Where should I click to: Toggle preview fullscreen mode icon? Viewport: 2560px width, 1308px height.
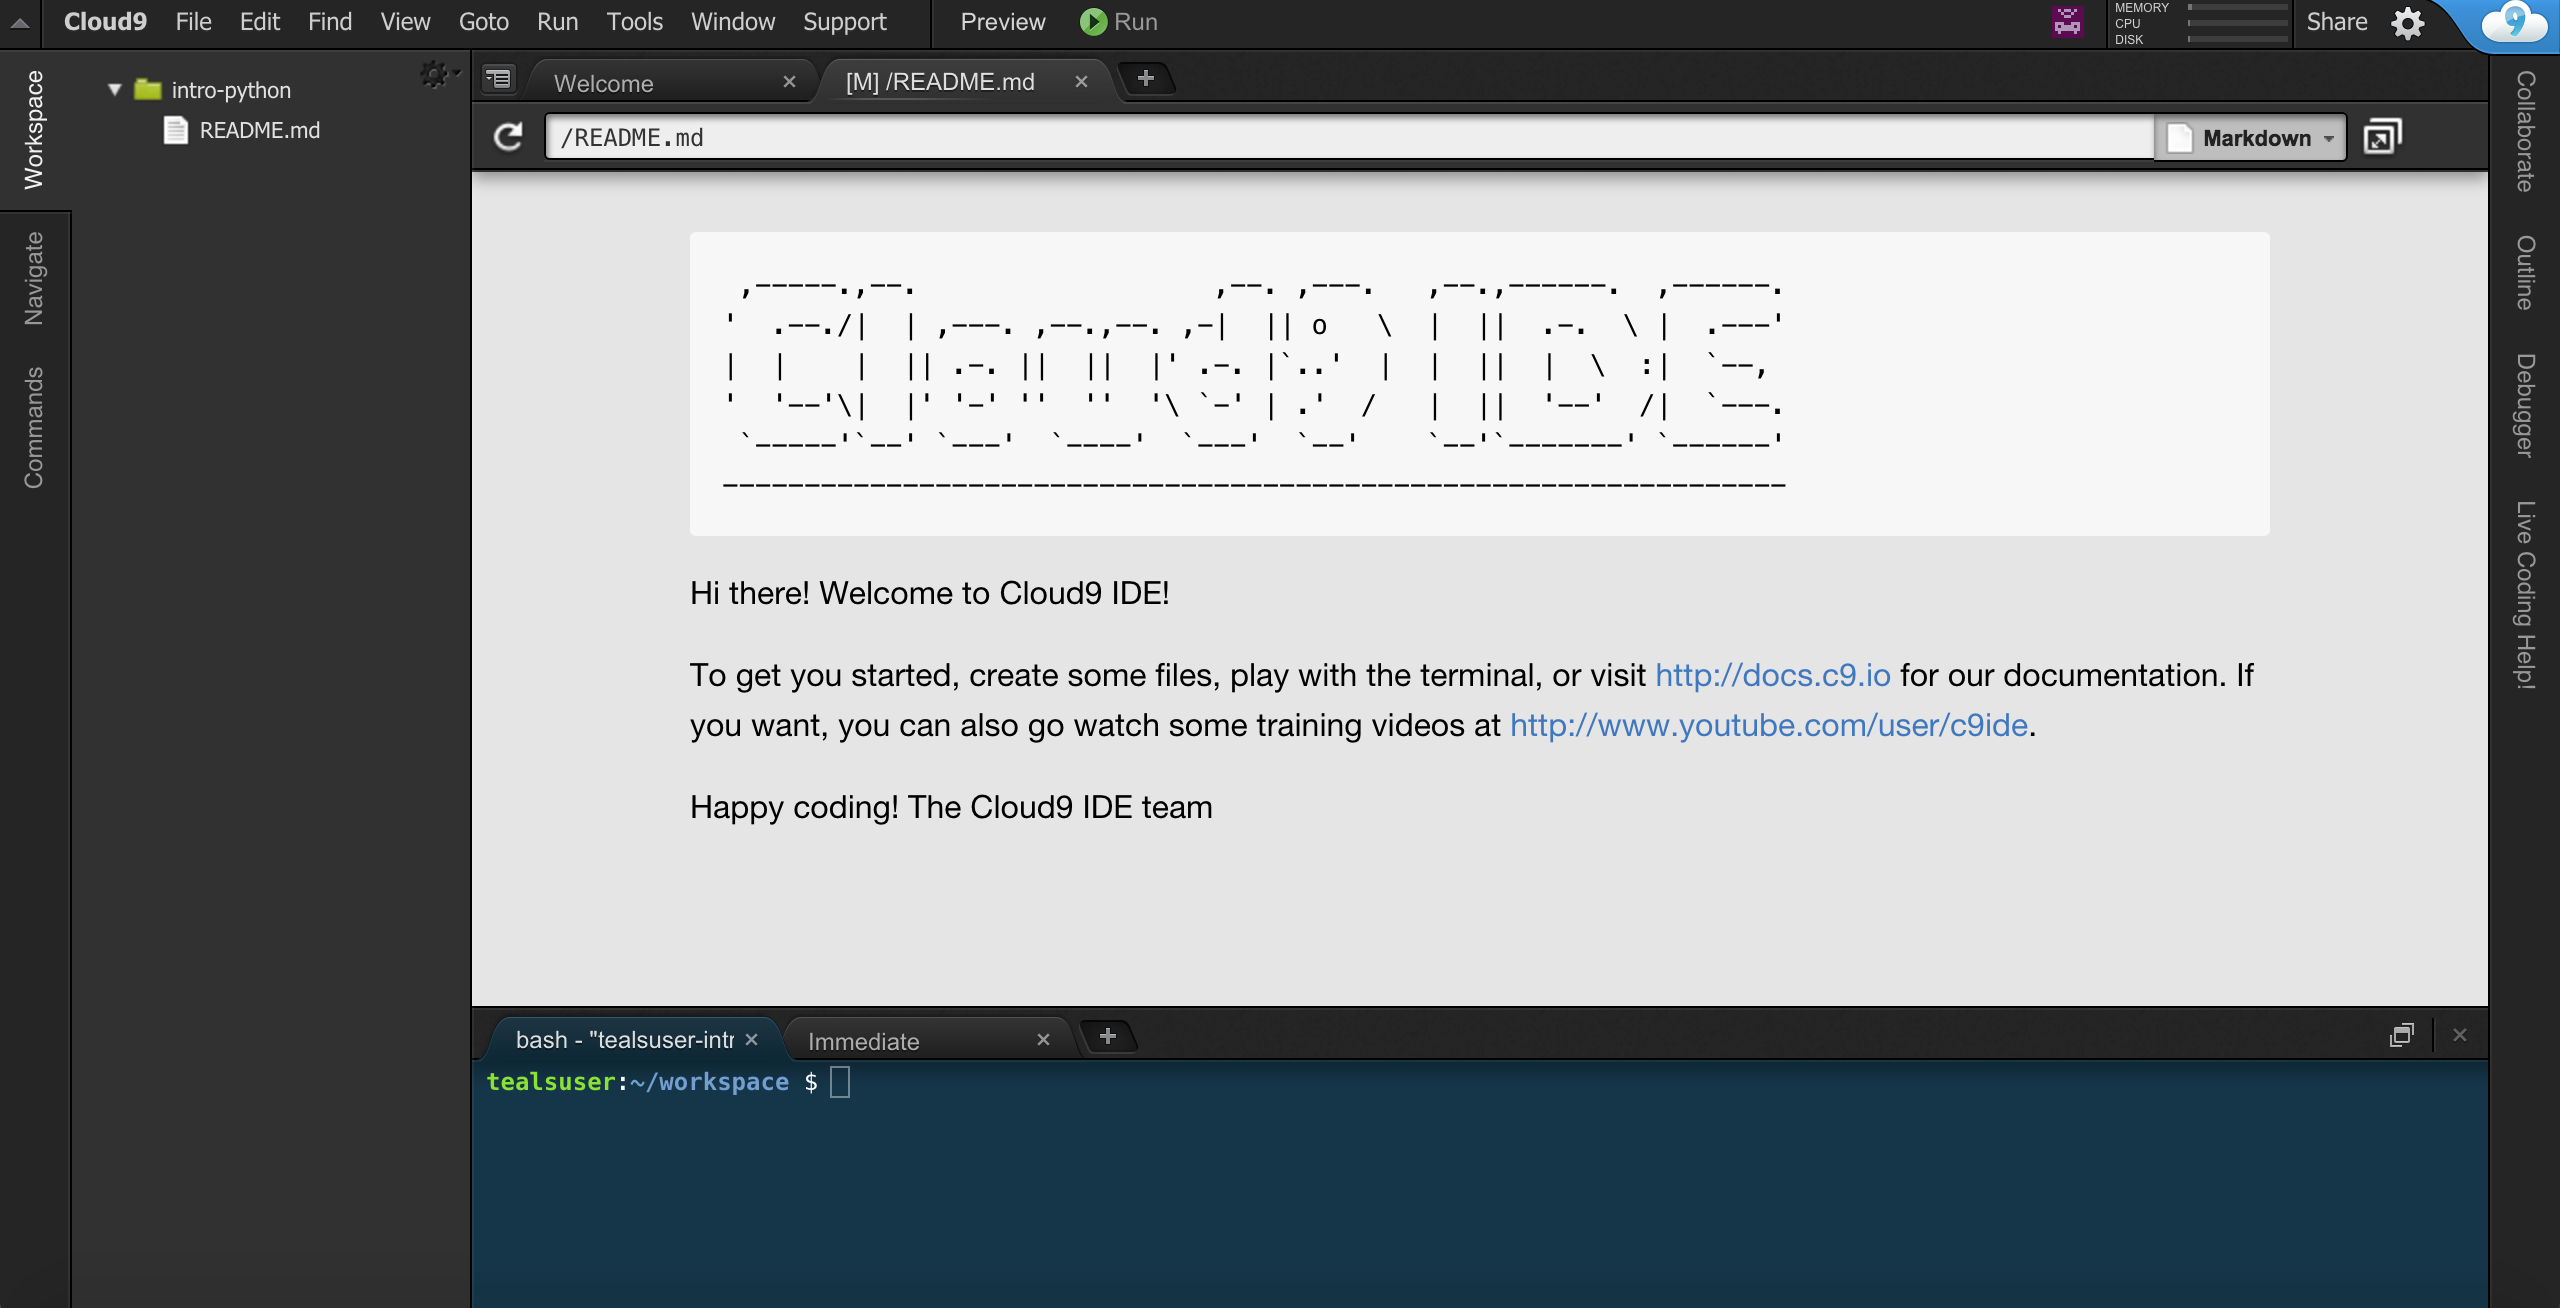click(x=2383, y=137)
